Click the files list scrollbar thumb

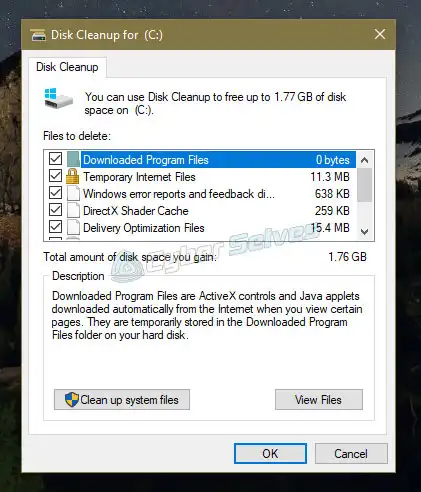tap(365, 185)
